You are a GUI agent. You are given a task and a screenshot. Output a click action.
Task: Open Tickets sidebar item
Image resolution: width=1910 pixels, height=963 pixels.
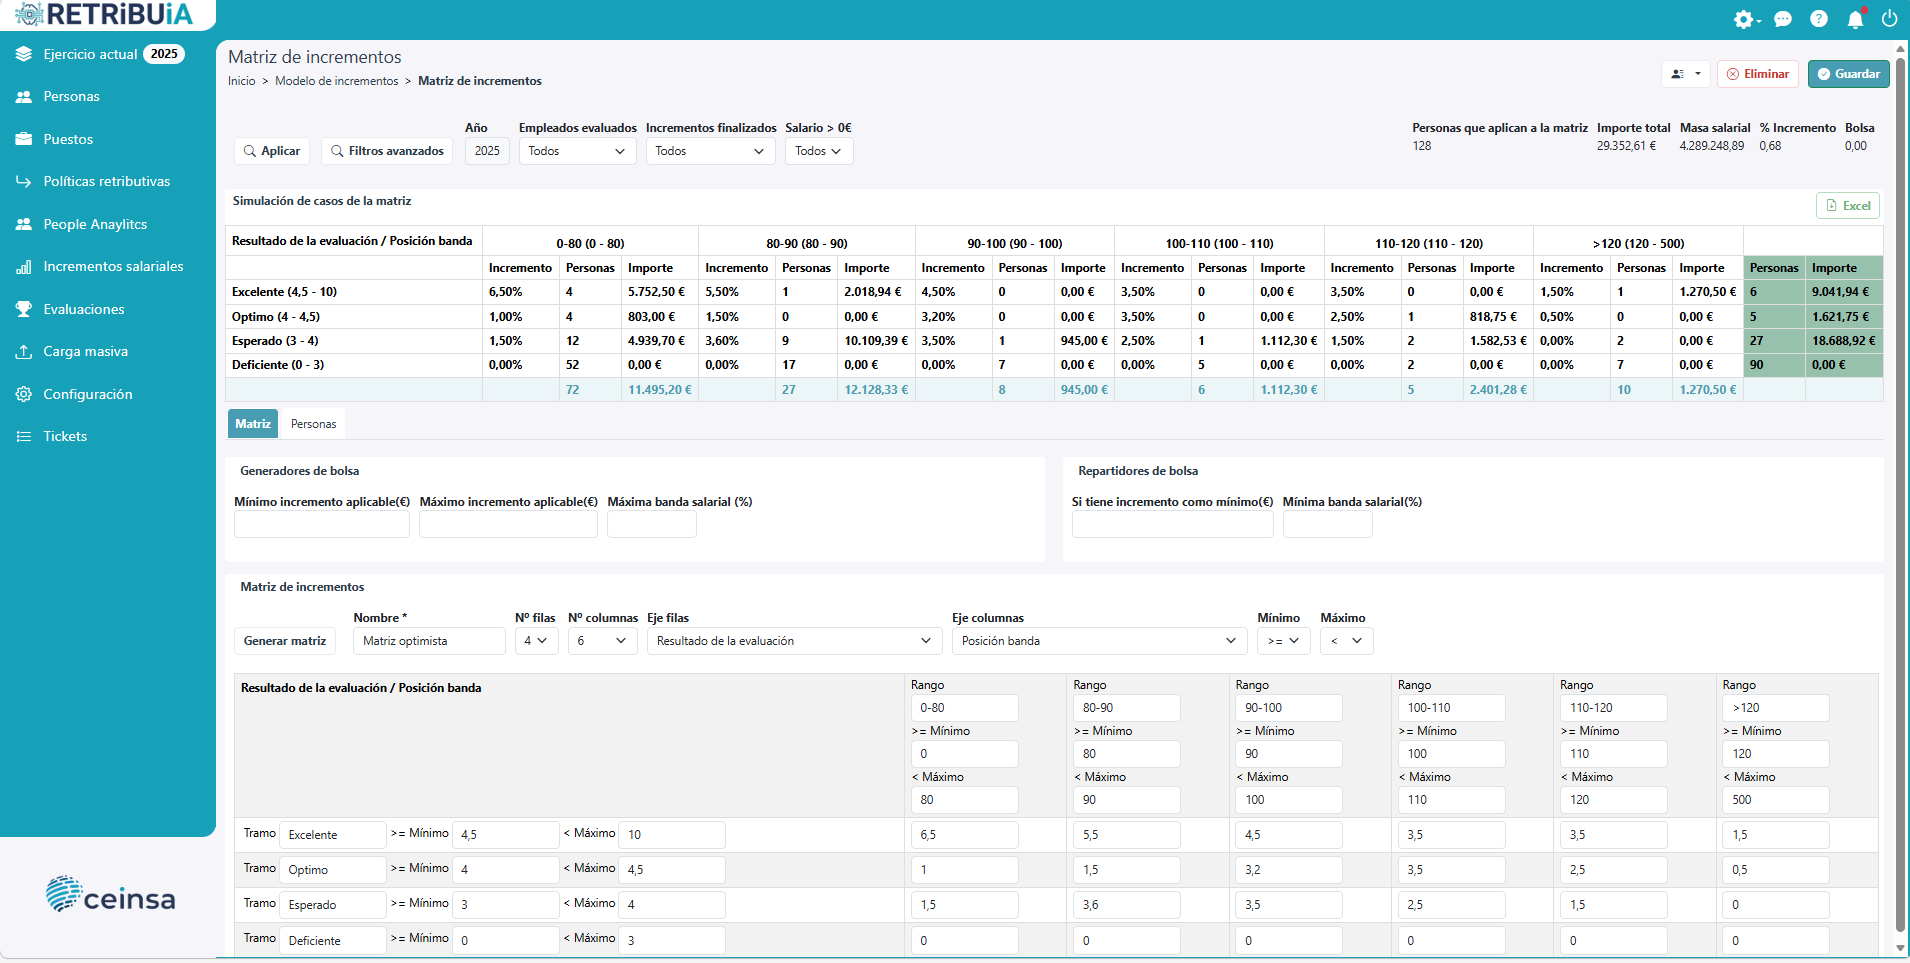click(x=65, y=437)
